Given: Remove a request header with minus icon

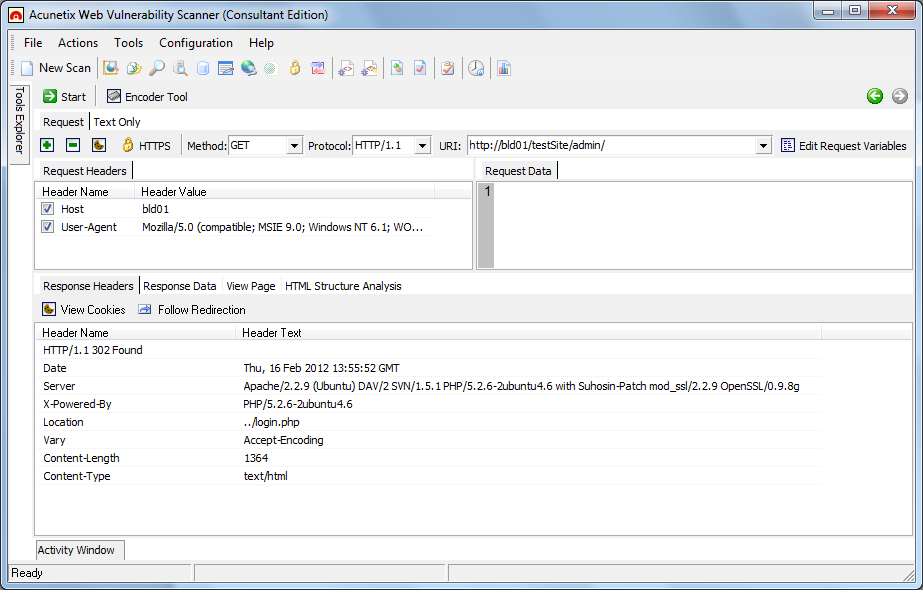Looking at the screenshot, I should pyautogui.click(x=73, y=145).
